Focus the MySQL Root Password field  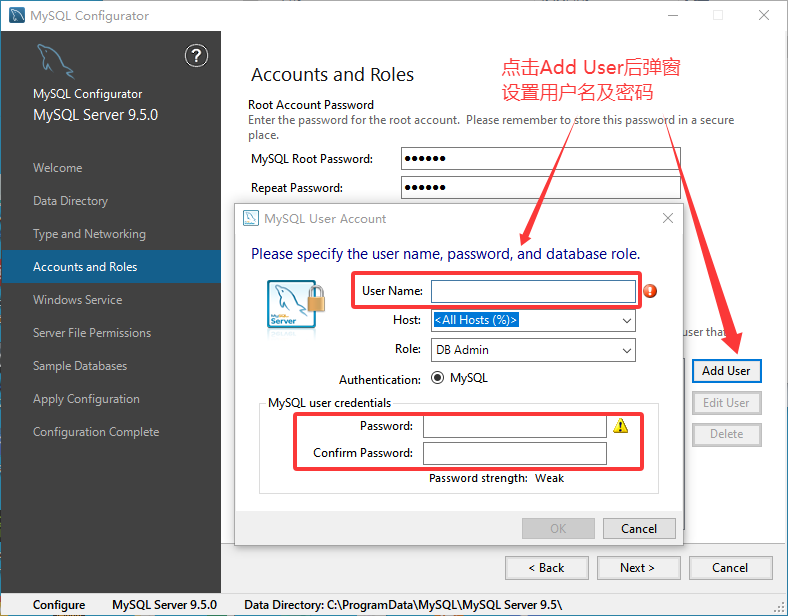[541, 159]
